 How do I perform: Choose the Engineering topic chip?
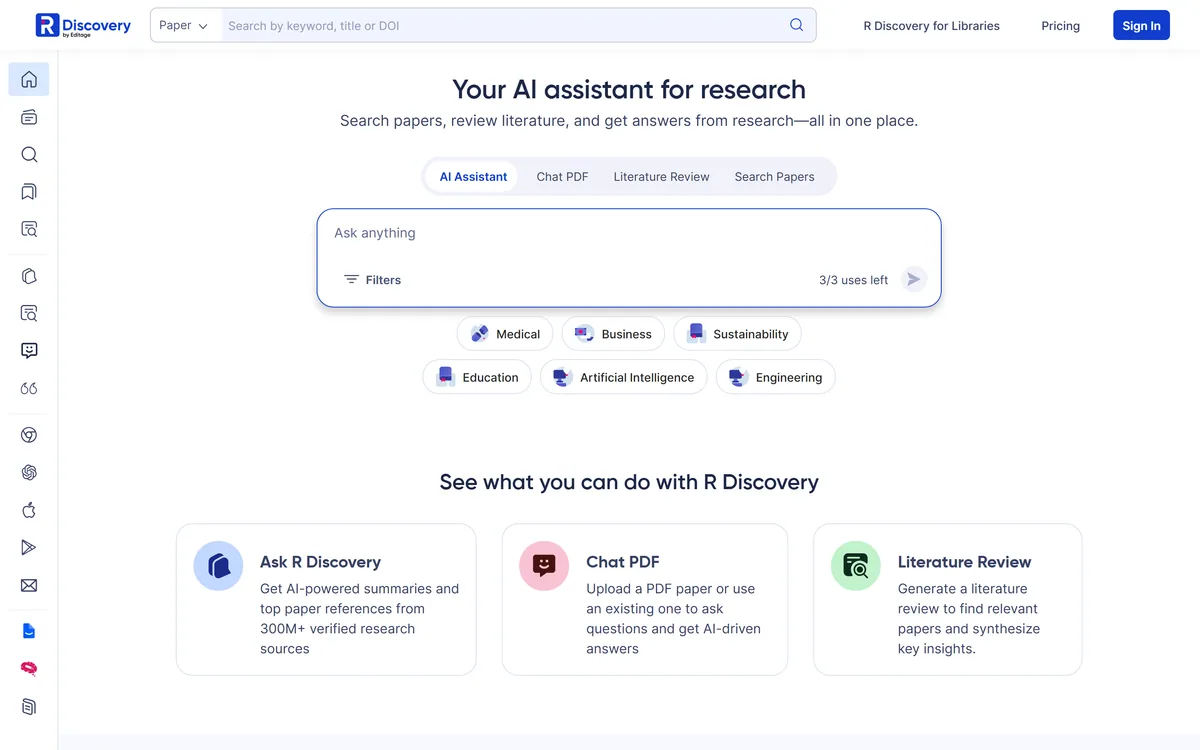[x=775, y=377]
